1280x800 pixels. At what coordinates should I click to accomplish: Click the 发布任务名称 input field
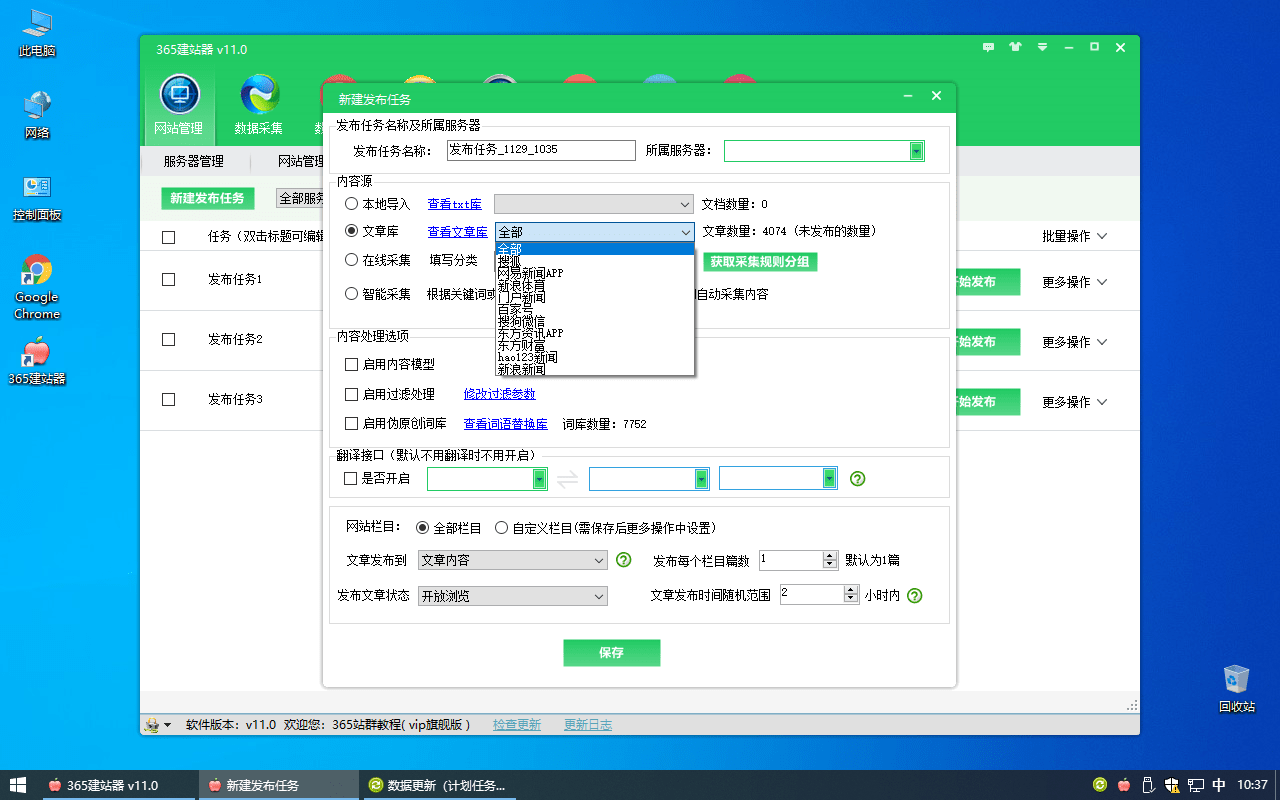coord(541,150)
